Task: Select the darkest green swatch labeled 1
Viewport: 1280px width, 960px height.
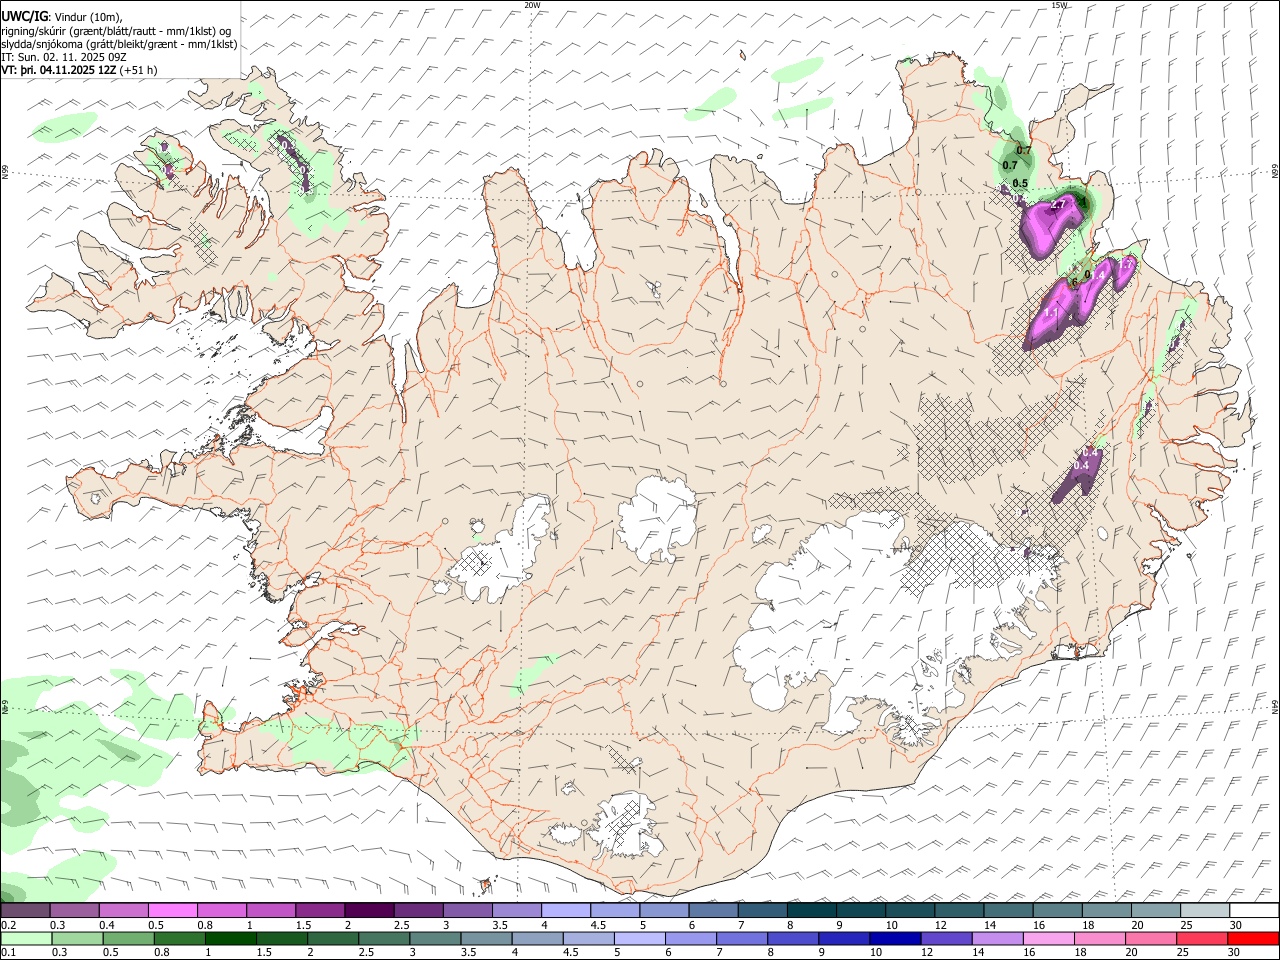Action: click(230, 939)
